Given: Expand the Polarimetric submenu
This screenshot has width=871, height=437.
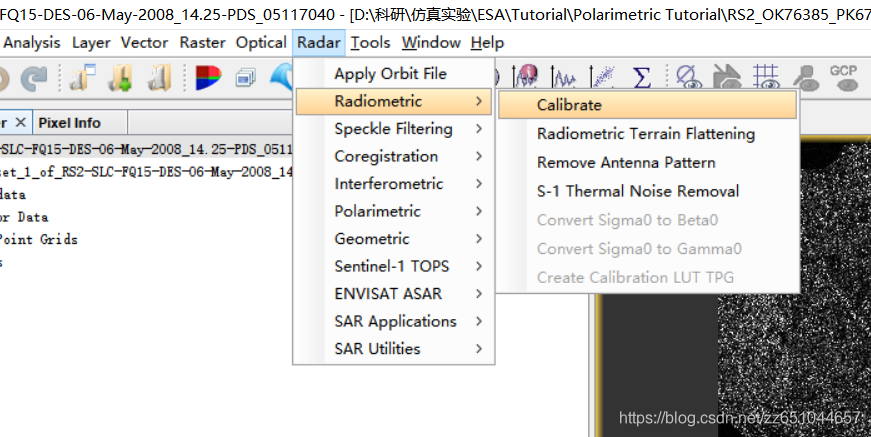Looking at the screenshot, I should [x=394, y=211].
